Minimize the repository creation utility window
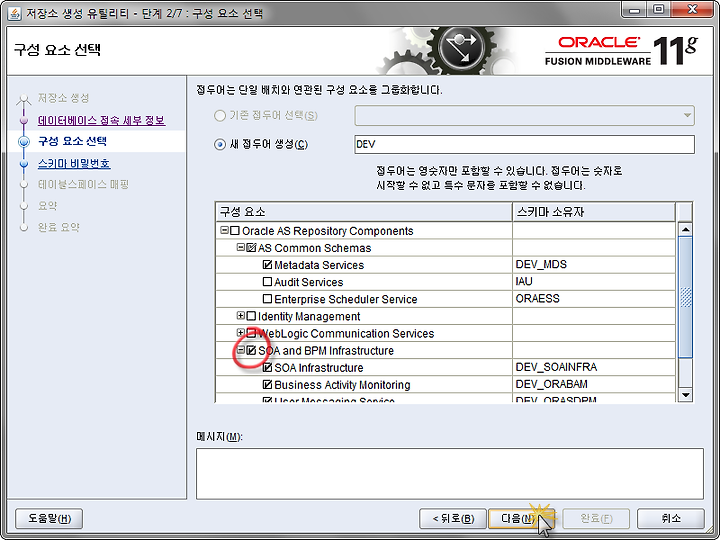This screenshot has width=720, height=540. (x=635, y=9)
